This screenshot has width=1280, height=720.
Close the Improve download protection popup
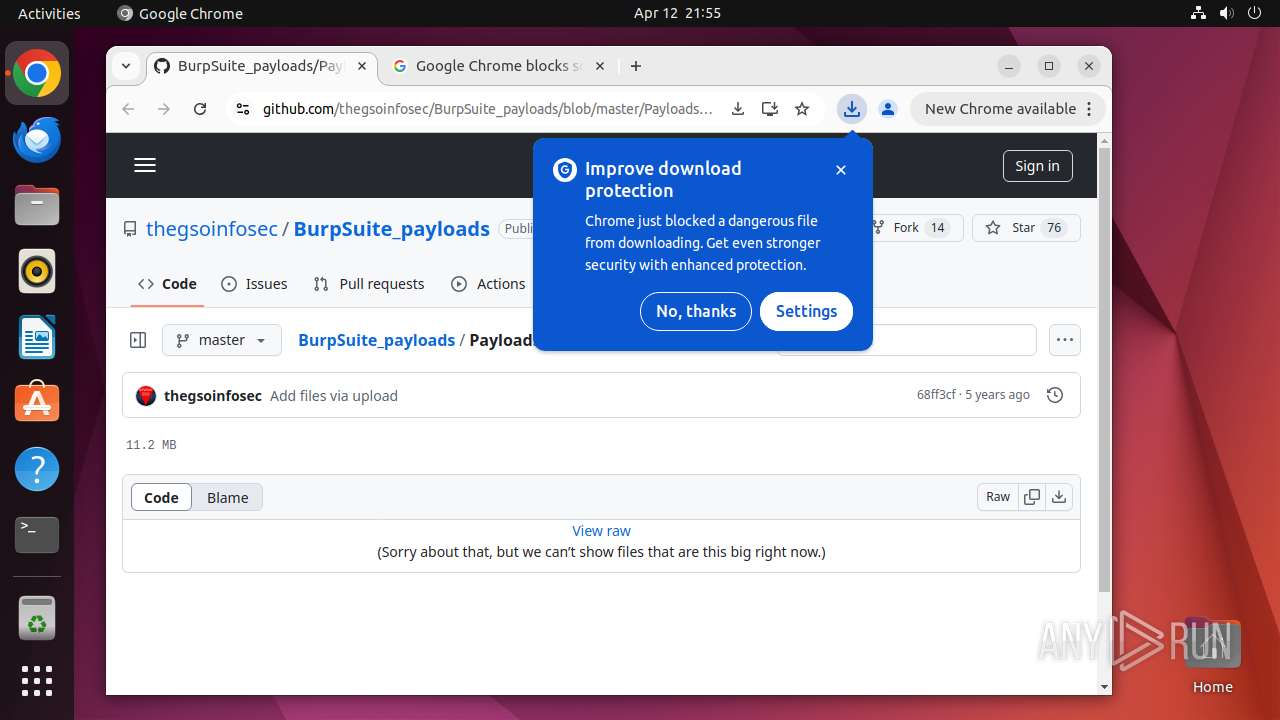tap(841, 170)
